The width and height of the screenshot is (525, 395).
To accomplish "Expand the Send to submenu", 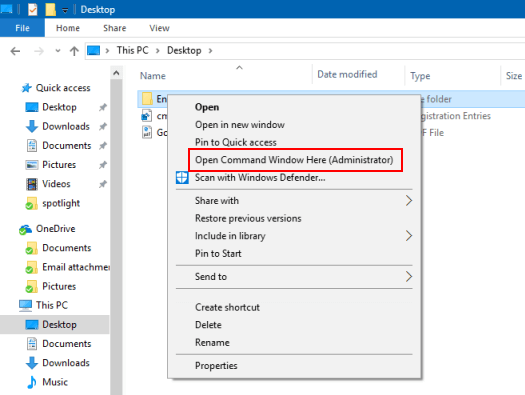I will coord(294,277).
